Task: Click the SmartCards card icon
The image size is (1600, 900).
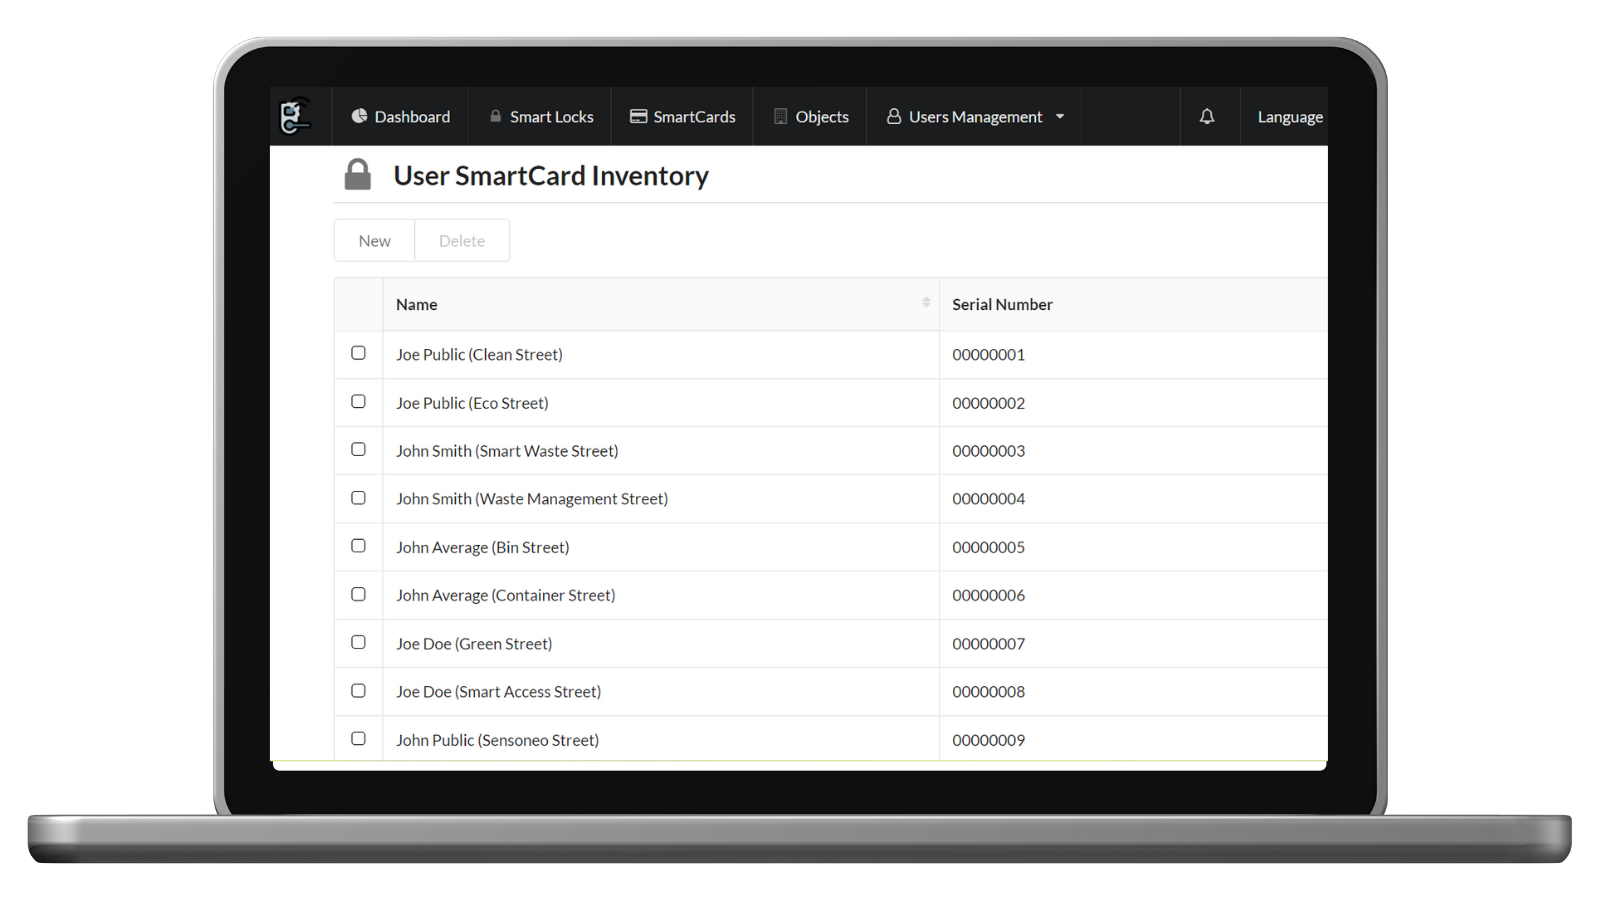Action: click(x=638, y=116)
